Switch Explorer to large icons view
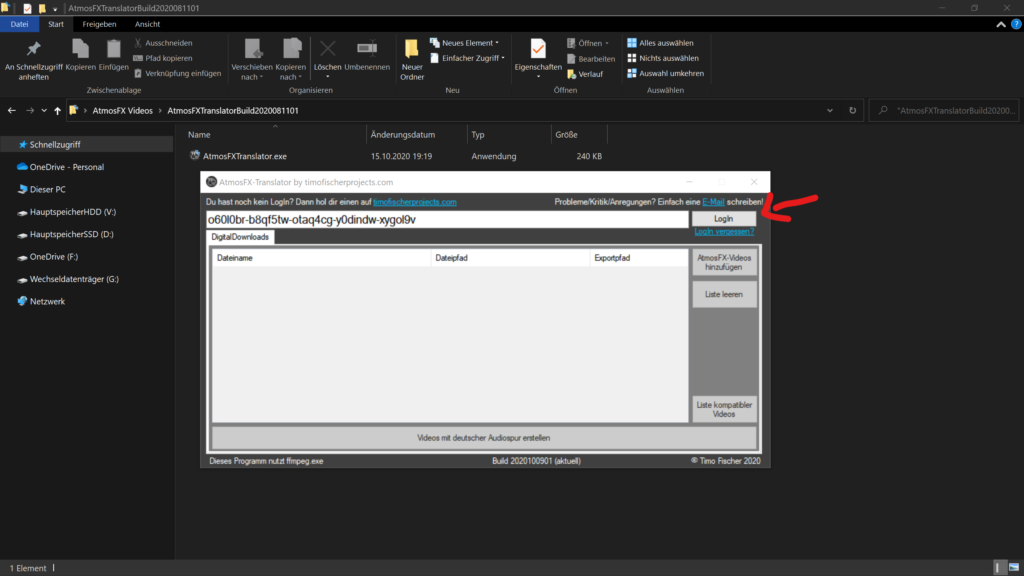 click(1014, 568)
